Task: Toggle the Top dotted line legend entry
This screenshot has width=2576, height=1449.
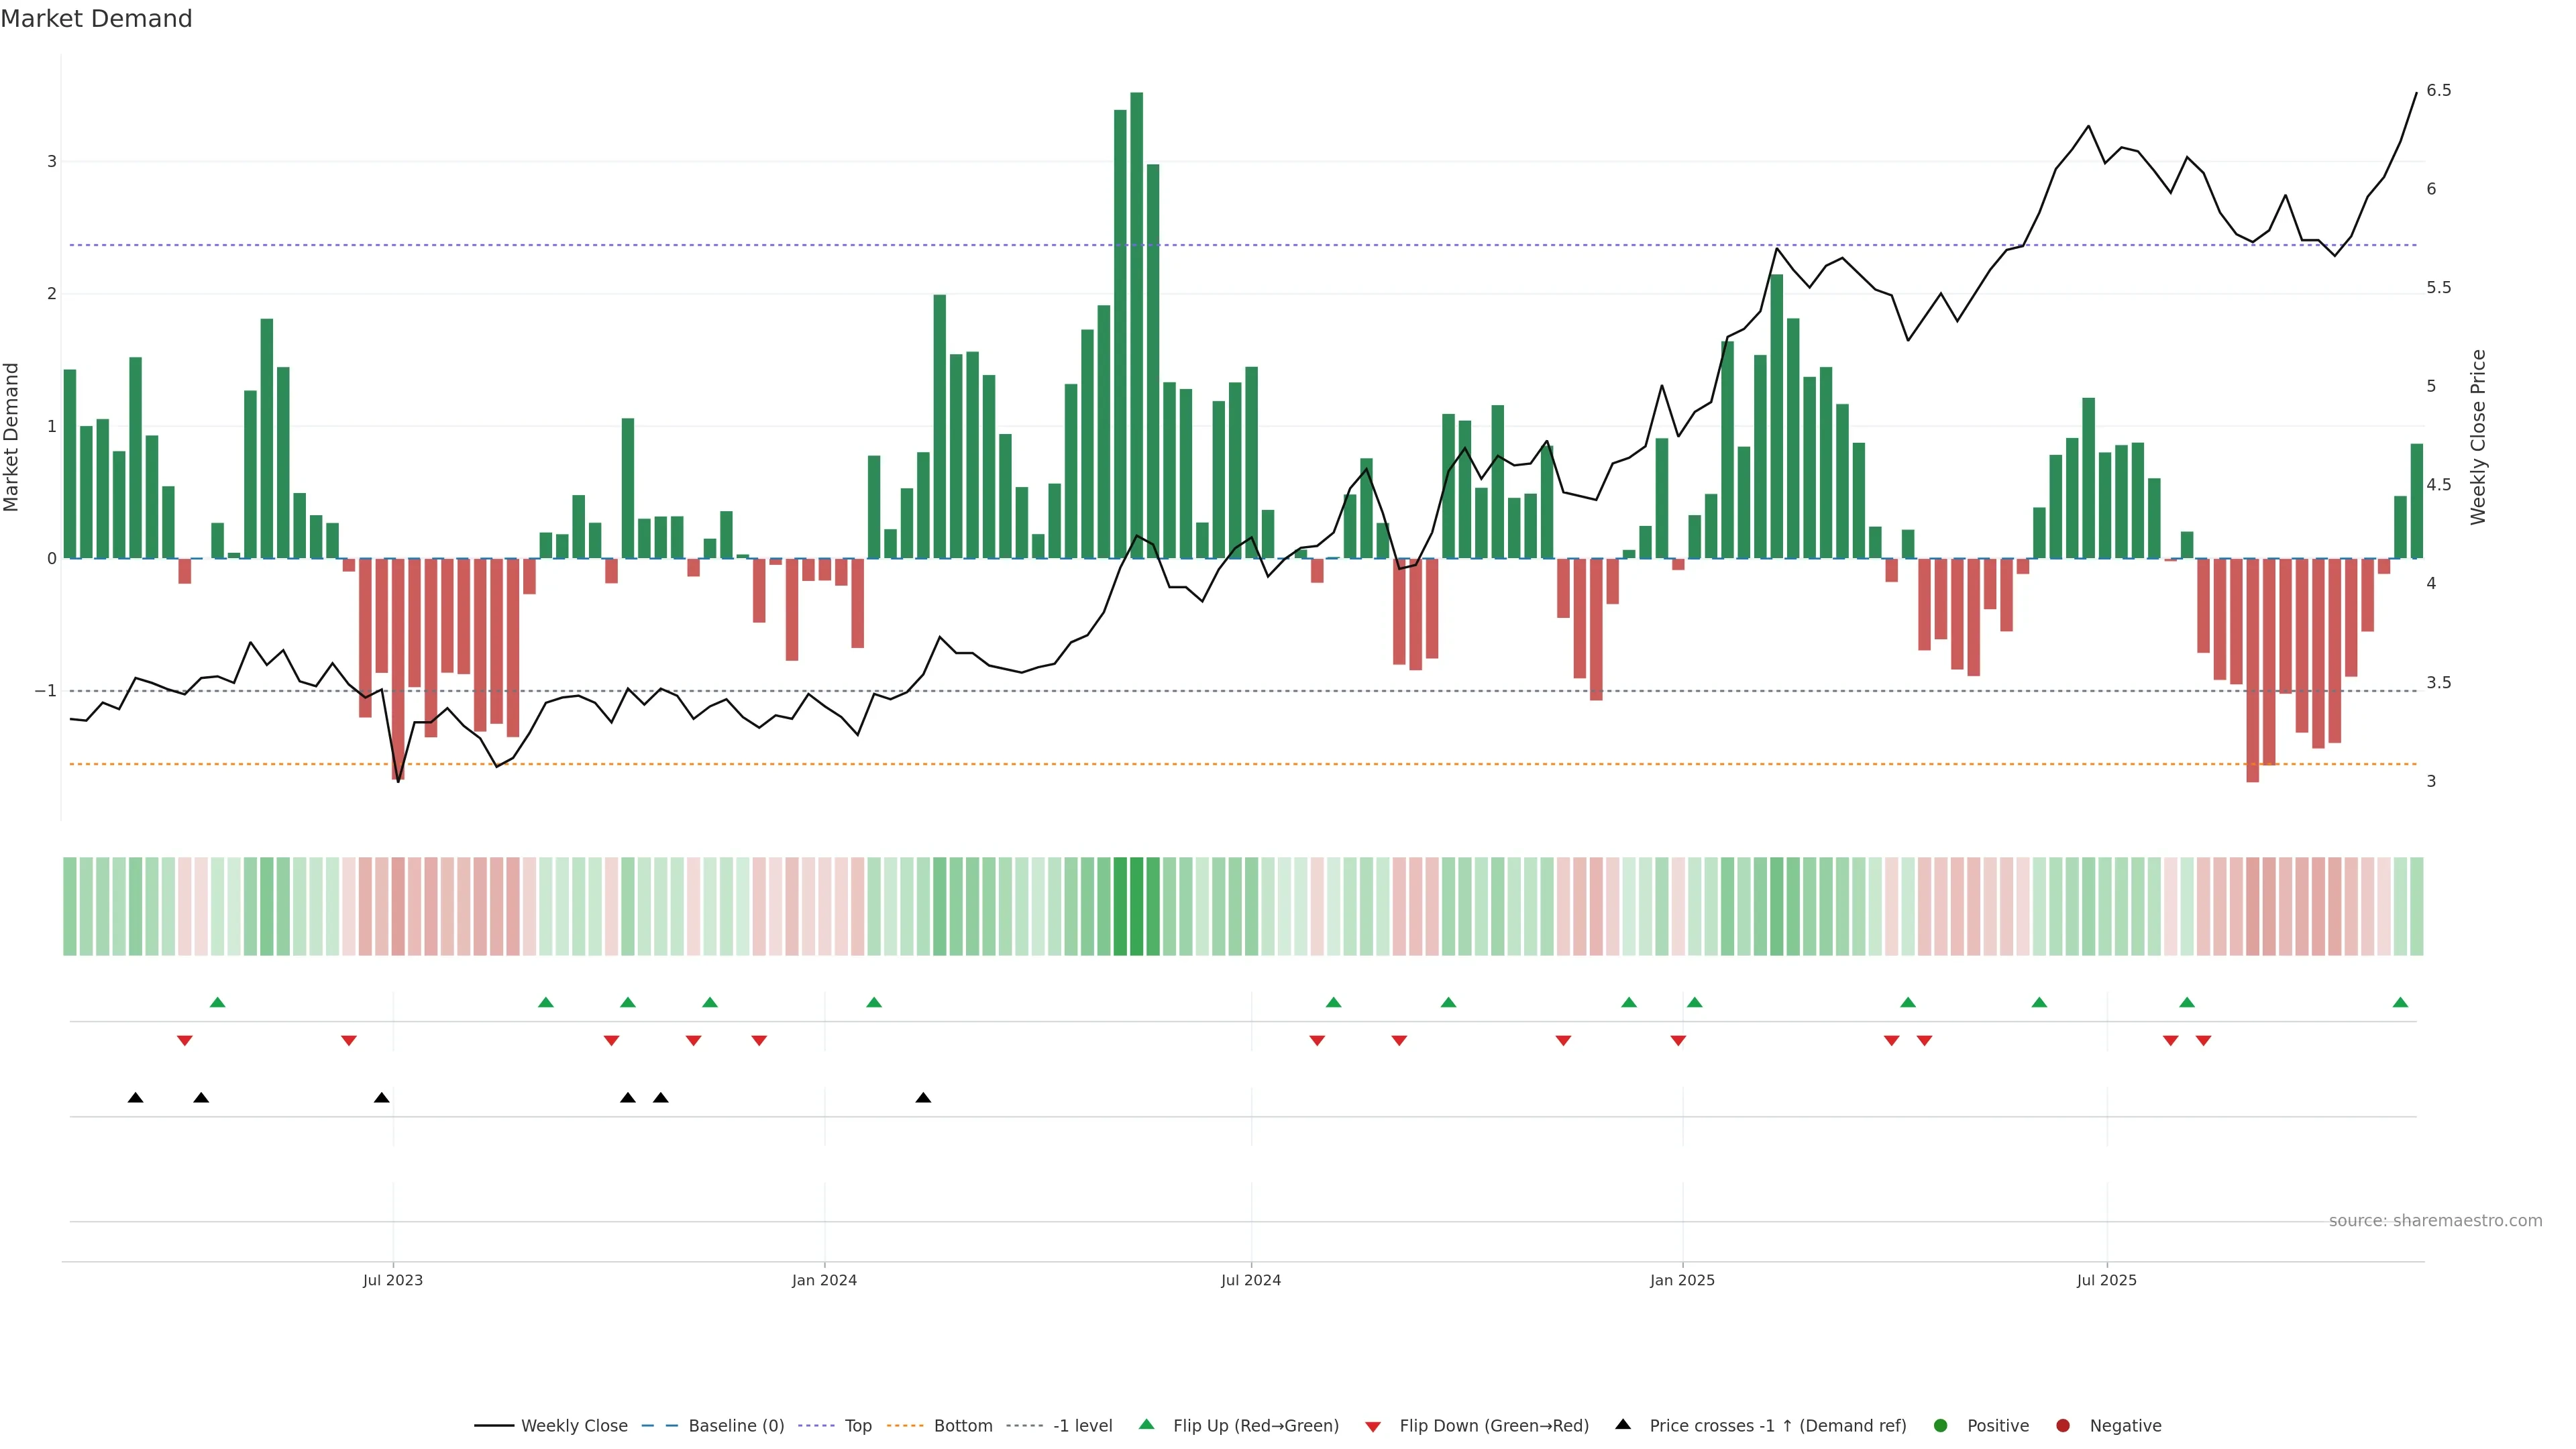Action: pos(857,1425)
